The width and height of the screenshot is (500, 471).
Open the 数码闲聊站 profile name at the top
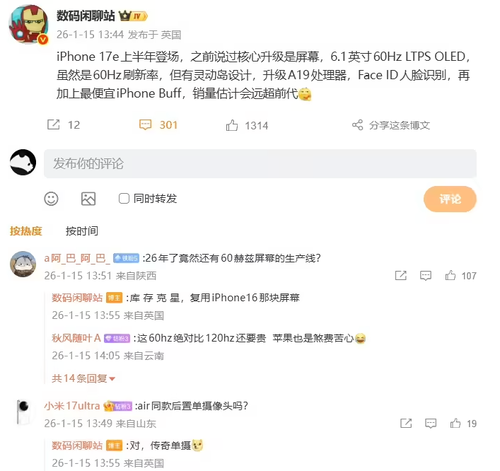(x=85, y=16)
